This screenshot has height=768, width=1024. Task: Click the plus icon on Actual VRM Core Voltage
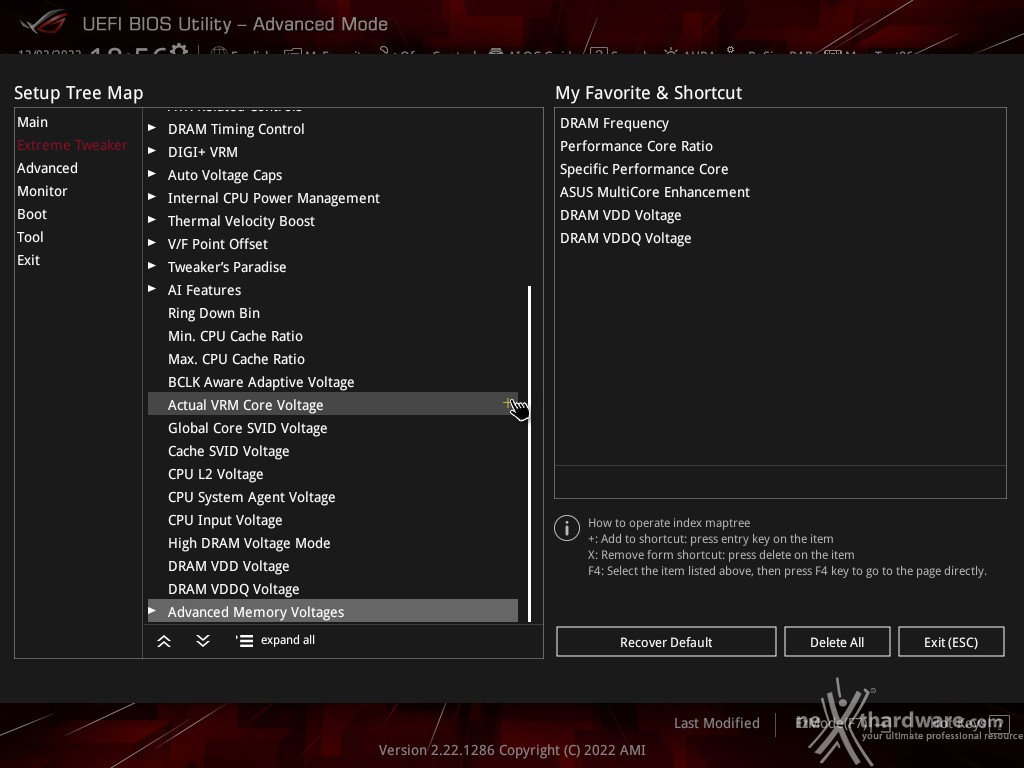click(507, 403)
